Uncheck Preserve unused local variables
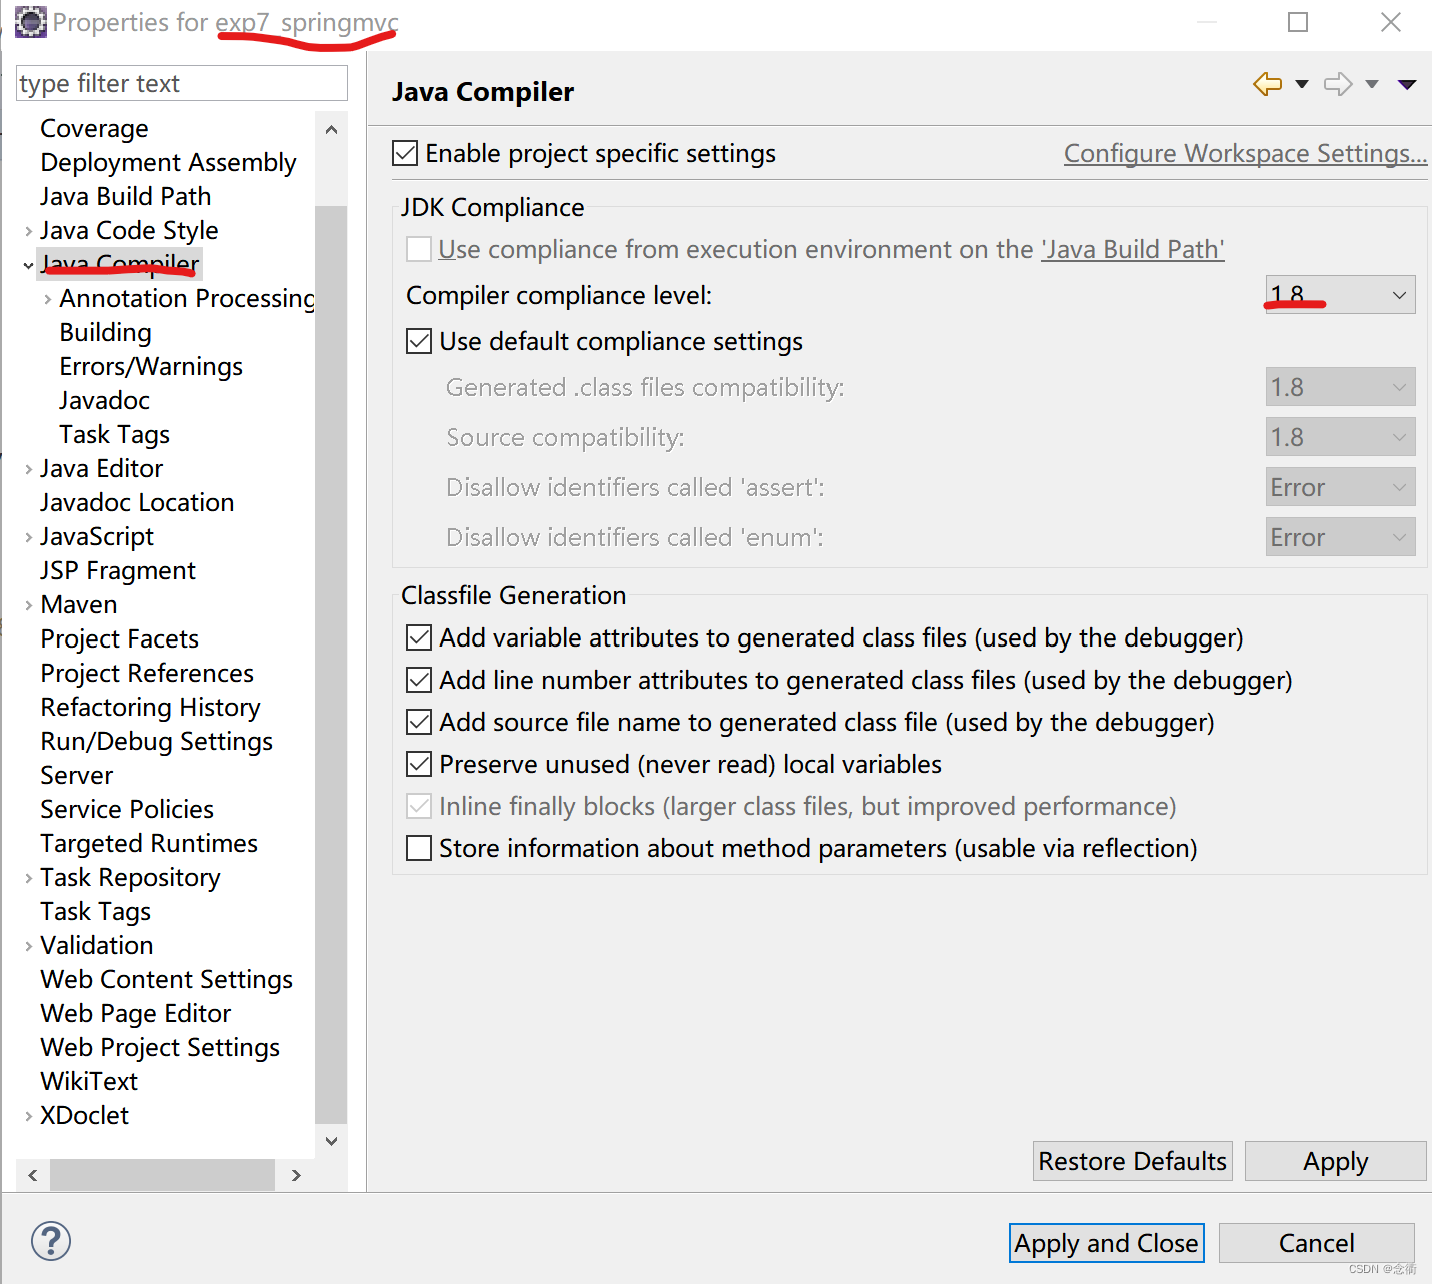The width and height of the screenshot is (1432, 1284). coord(418,764)
